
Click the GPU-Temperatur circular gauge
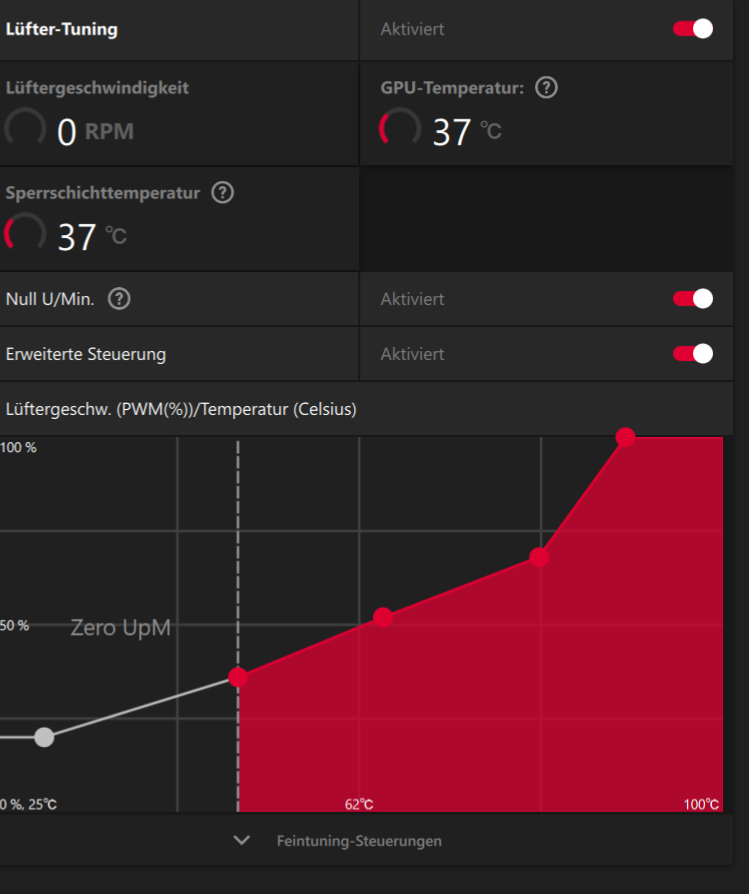tap(400, 128)
